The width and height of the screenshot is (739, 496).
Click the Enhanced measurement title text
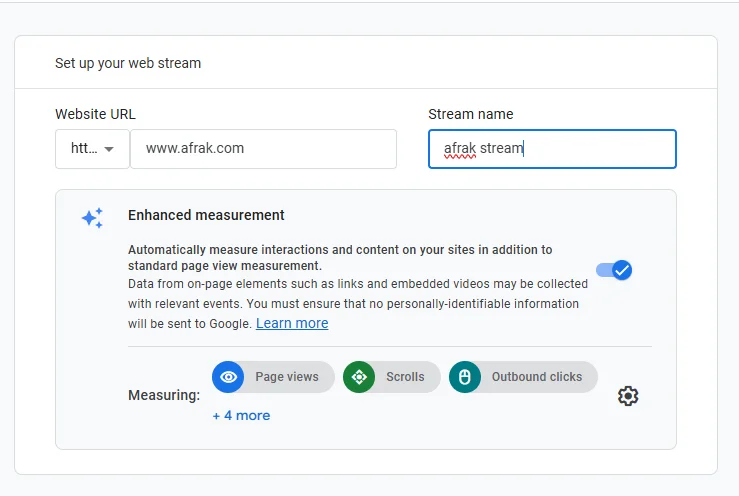point(206,215)
